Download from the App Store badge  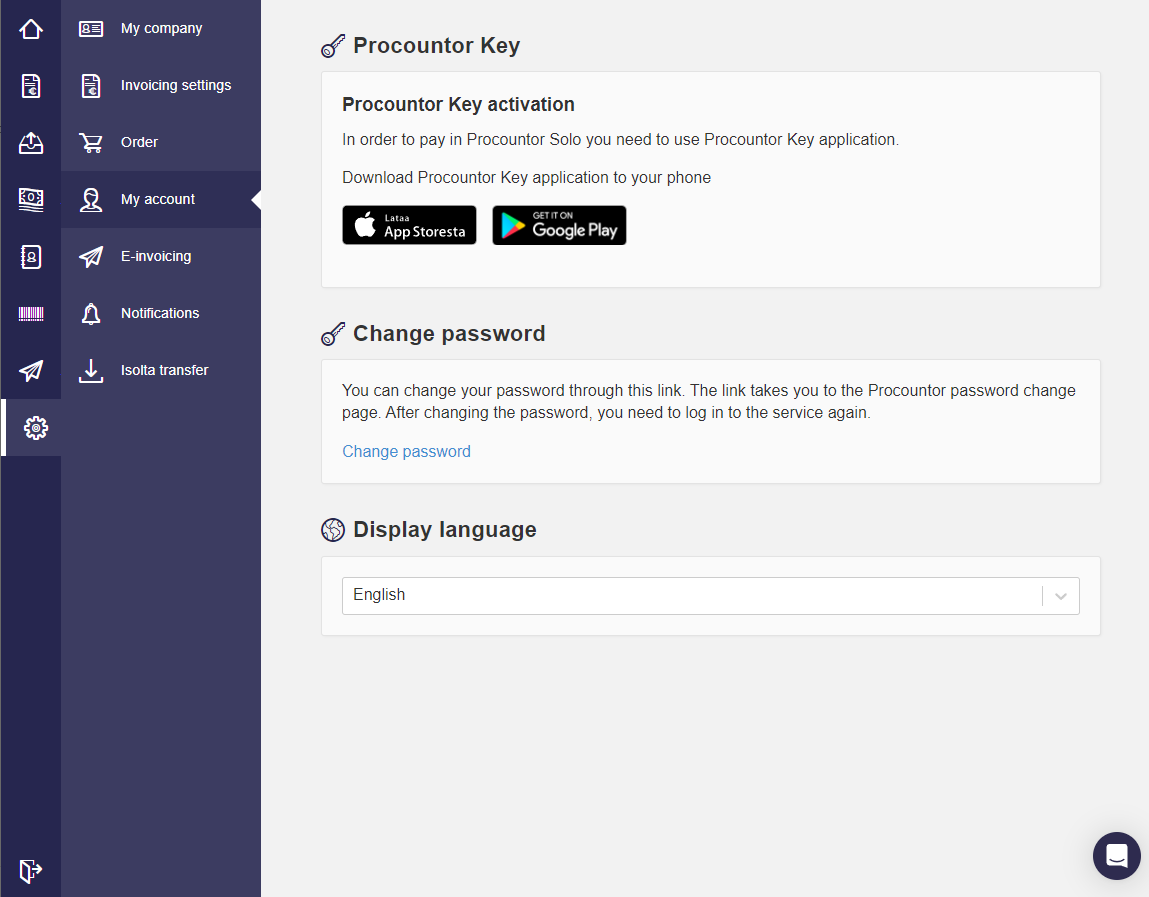(409, 225)
